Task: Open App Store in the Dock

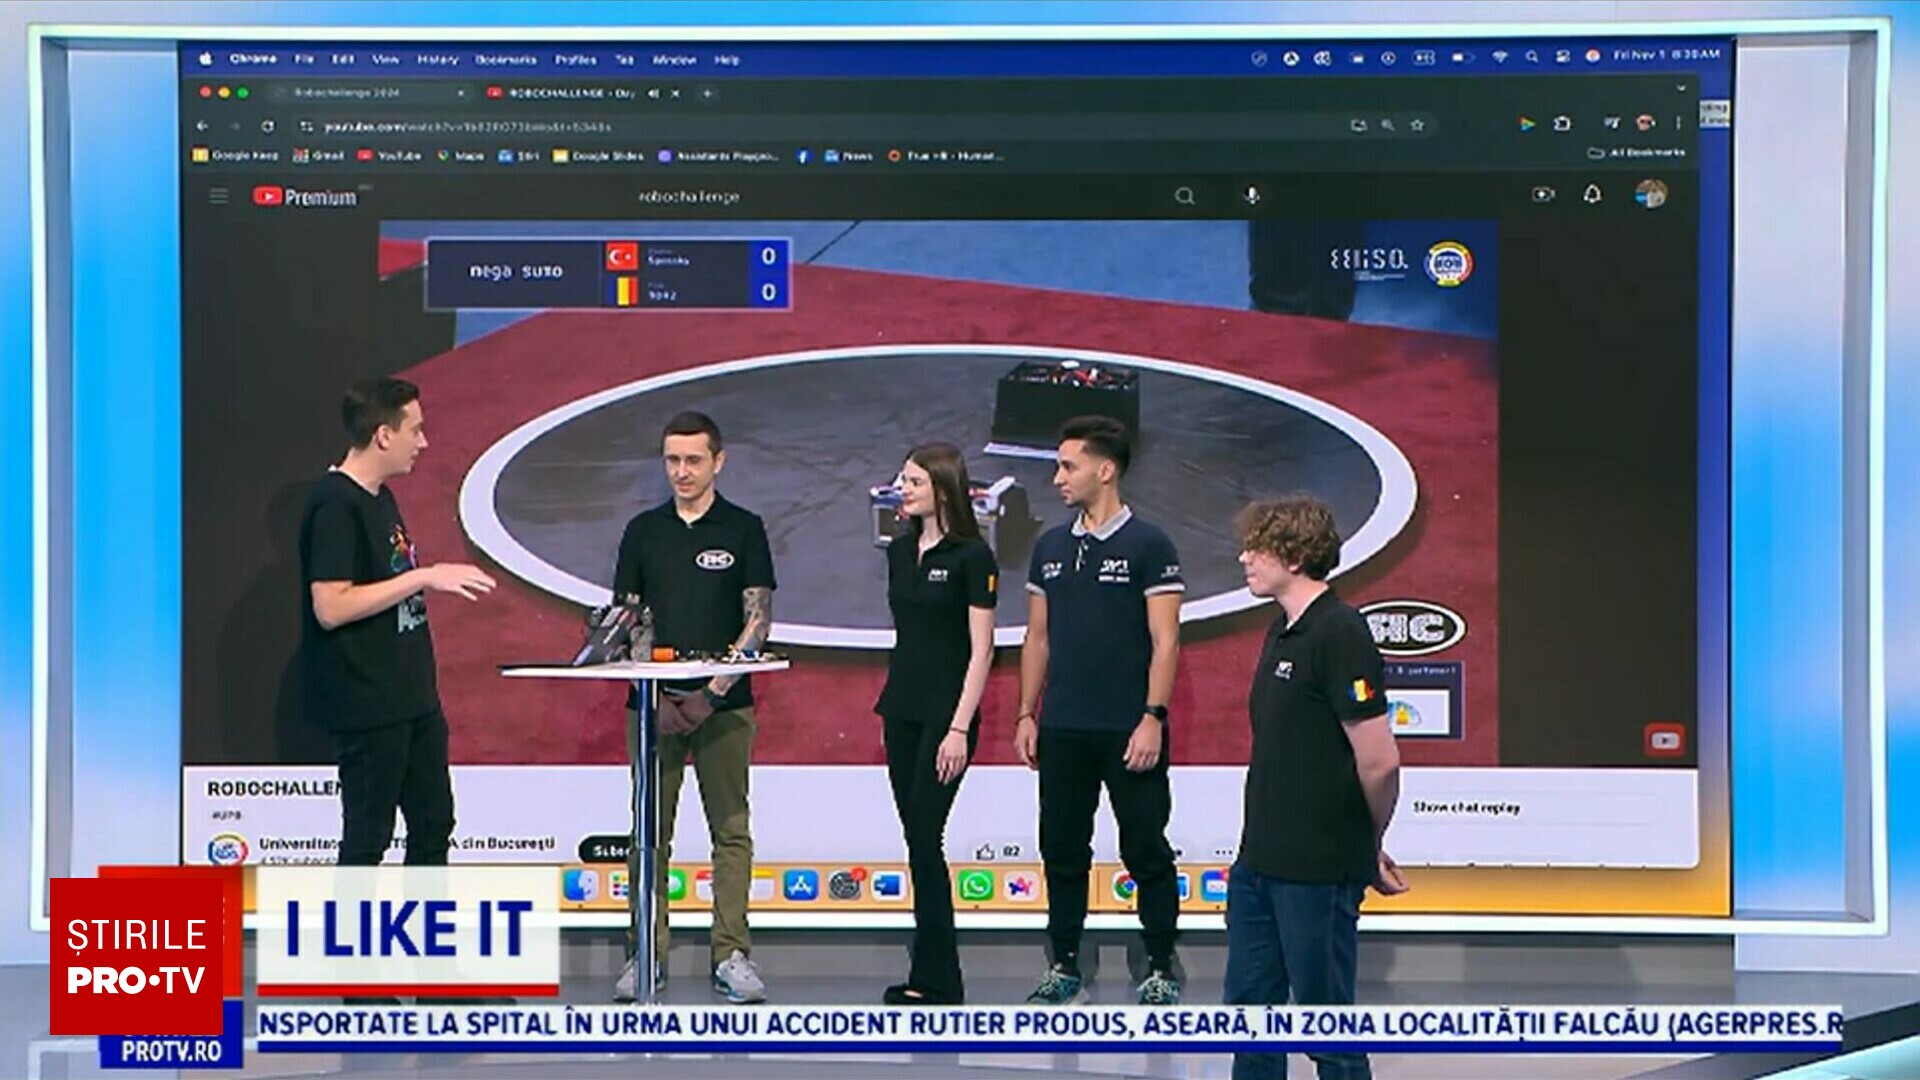Action: (x=800, y=885)
